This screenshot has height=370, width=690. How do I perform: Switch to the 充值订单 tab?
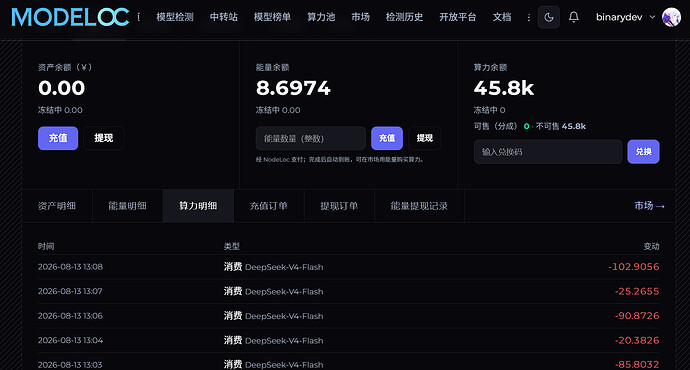(x=268, y=206)
